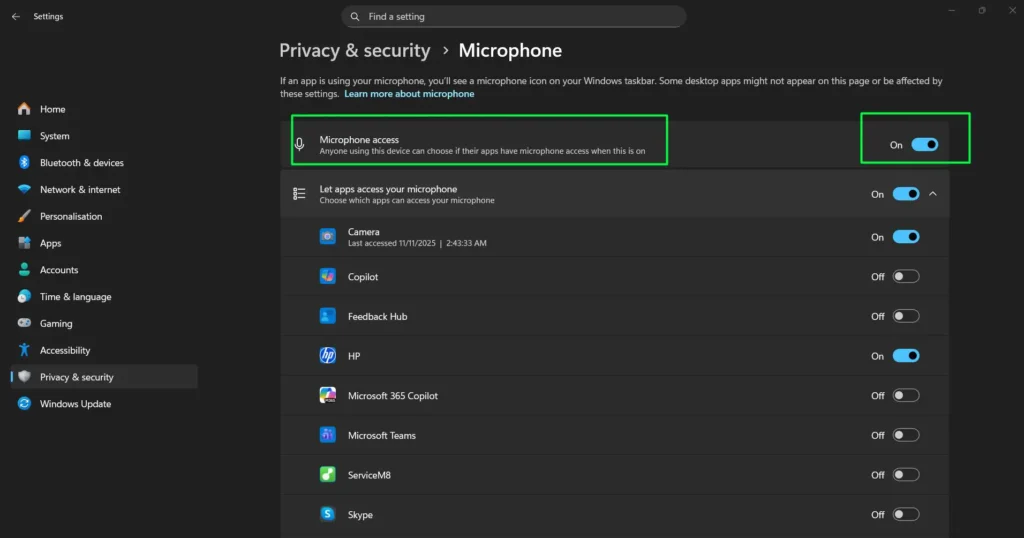
Task: Click the Find a setting search box
Action: pos(513,16)
